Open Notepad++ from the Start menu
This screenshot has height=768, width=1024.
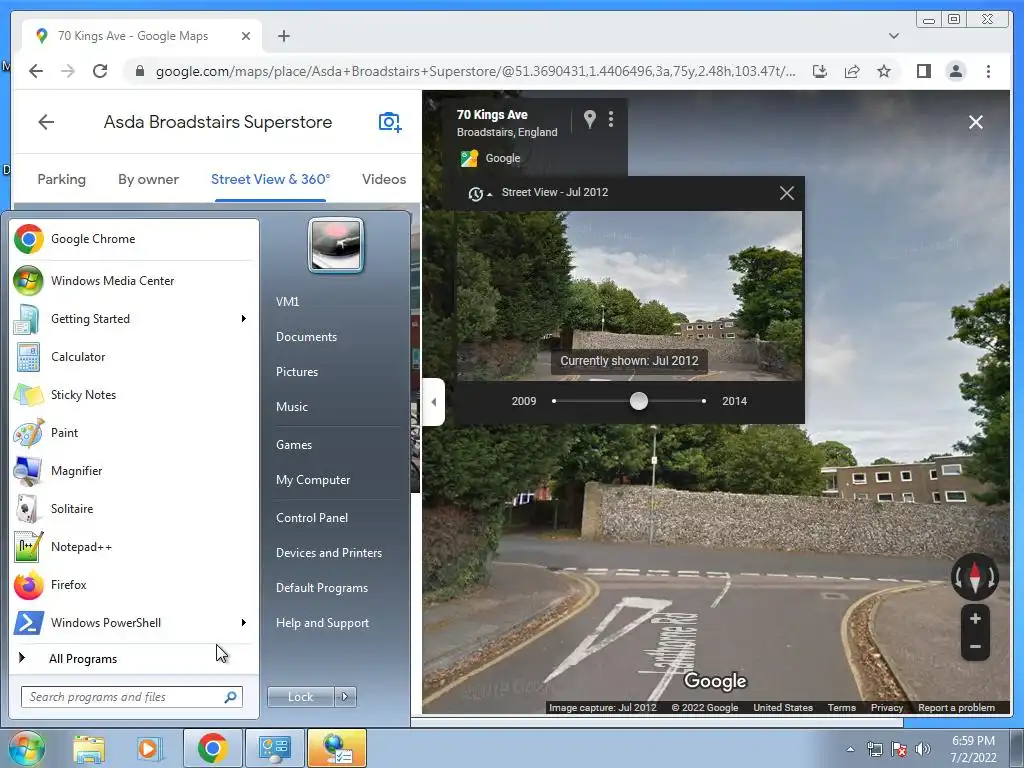(x=134, y=547)
